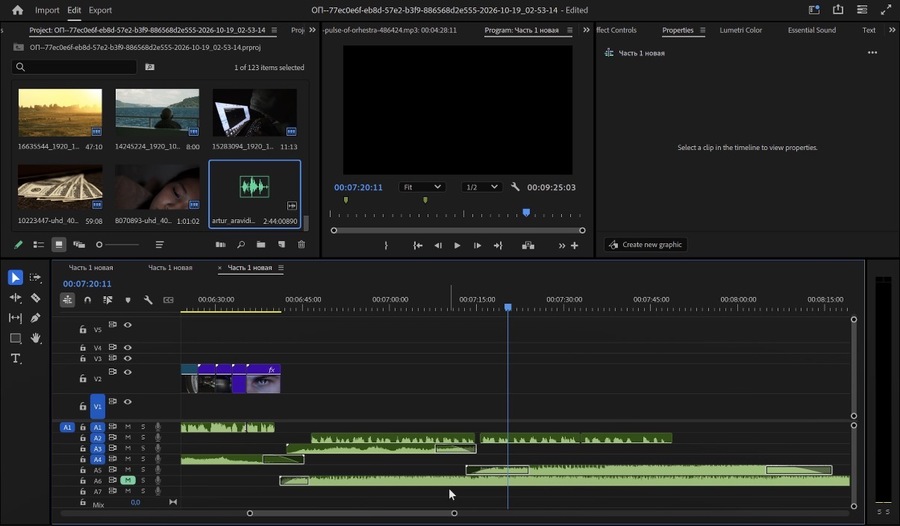This screenshot has width=900, height=526.
Task: Open timeline display settings wrench
Action: click(x=148, y=300)
